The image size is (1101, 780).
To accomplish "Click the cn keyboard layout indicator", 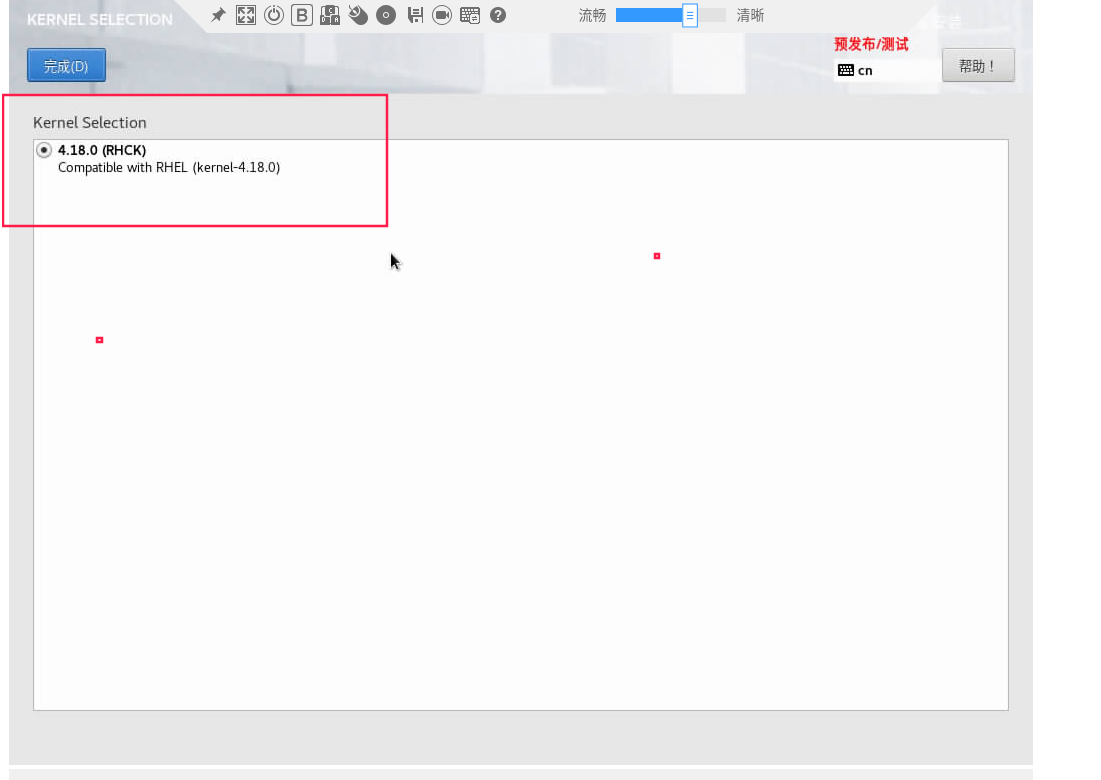I will pyautogui.click(x=856, y=70).
